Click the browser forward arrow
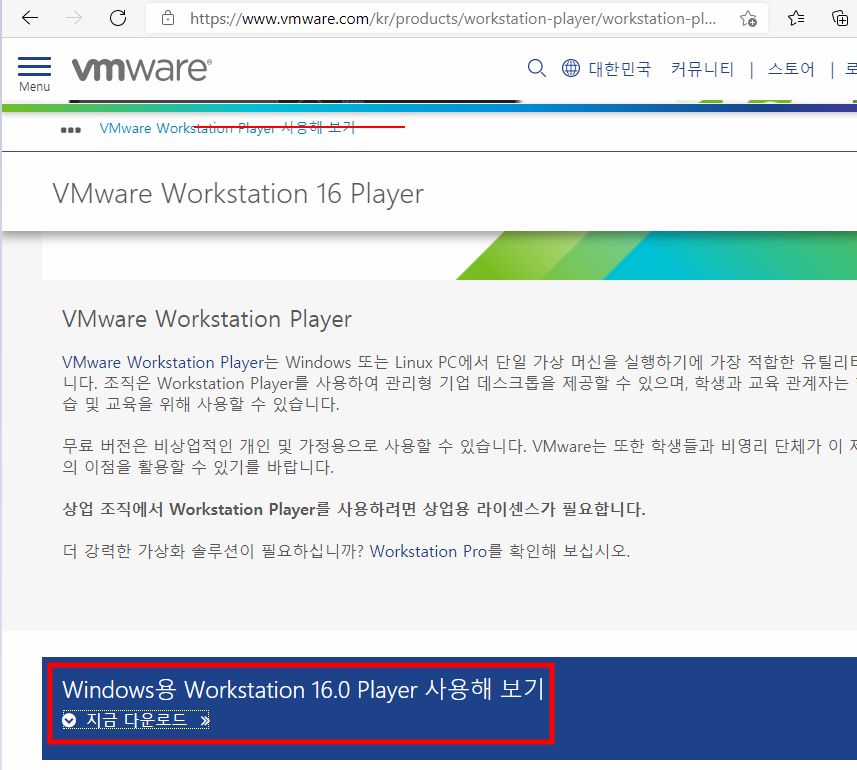Image resolution: width=857 pixels, height=770 pixels. (74, 18)
